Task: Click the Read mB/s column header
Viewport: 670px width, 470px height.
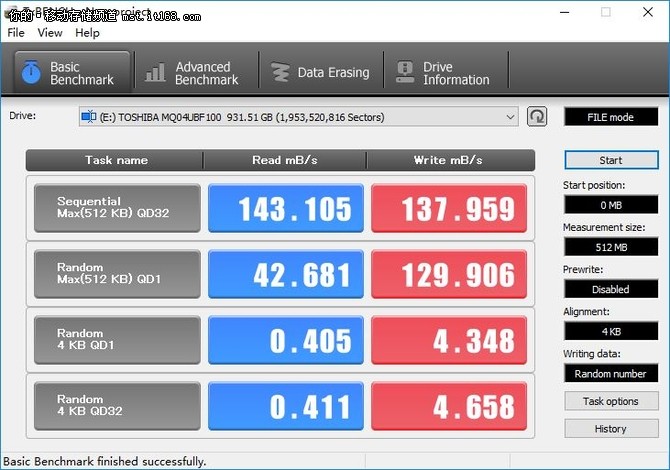Action: point(285,160)
